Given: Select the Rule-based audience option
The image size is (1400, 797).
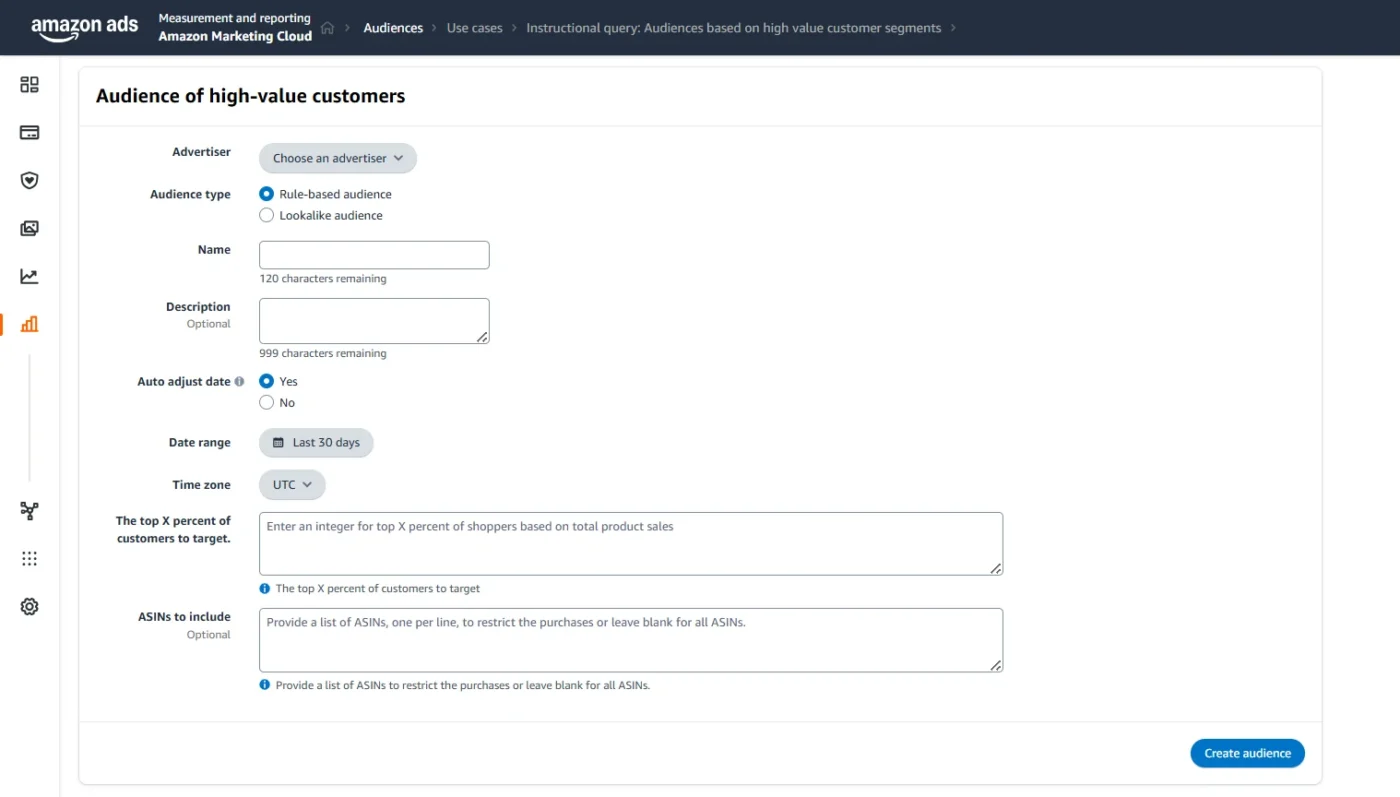Looking at the screenshot, I should click(267, 194).
